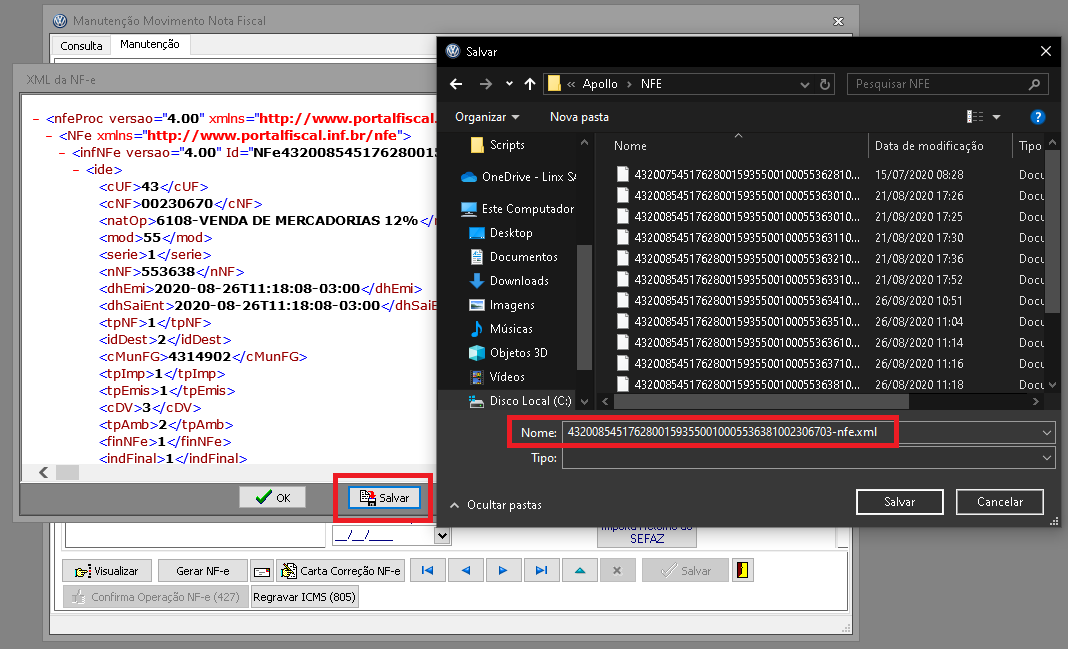
Task: Click the file list horizontal scrollbar
Action: tap(760, 402)
